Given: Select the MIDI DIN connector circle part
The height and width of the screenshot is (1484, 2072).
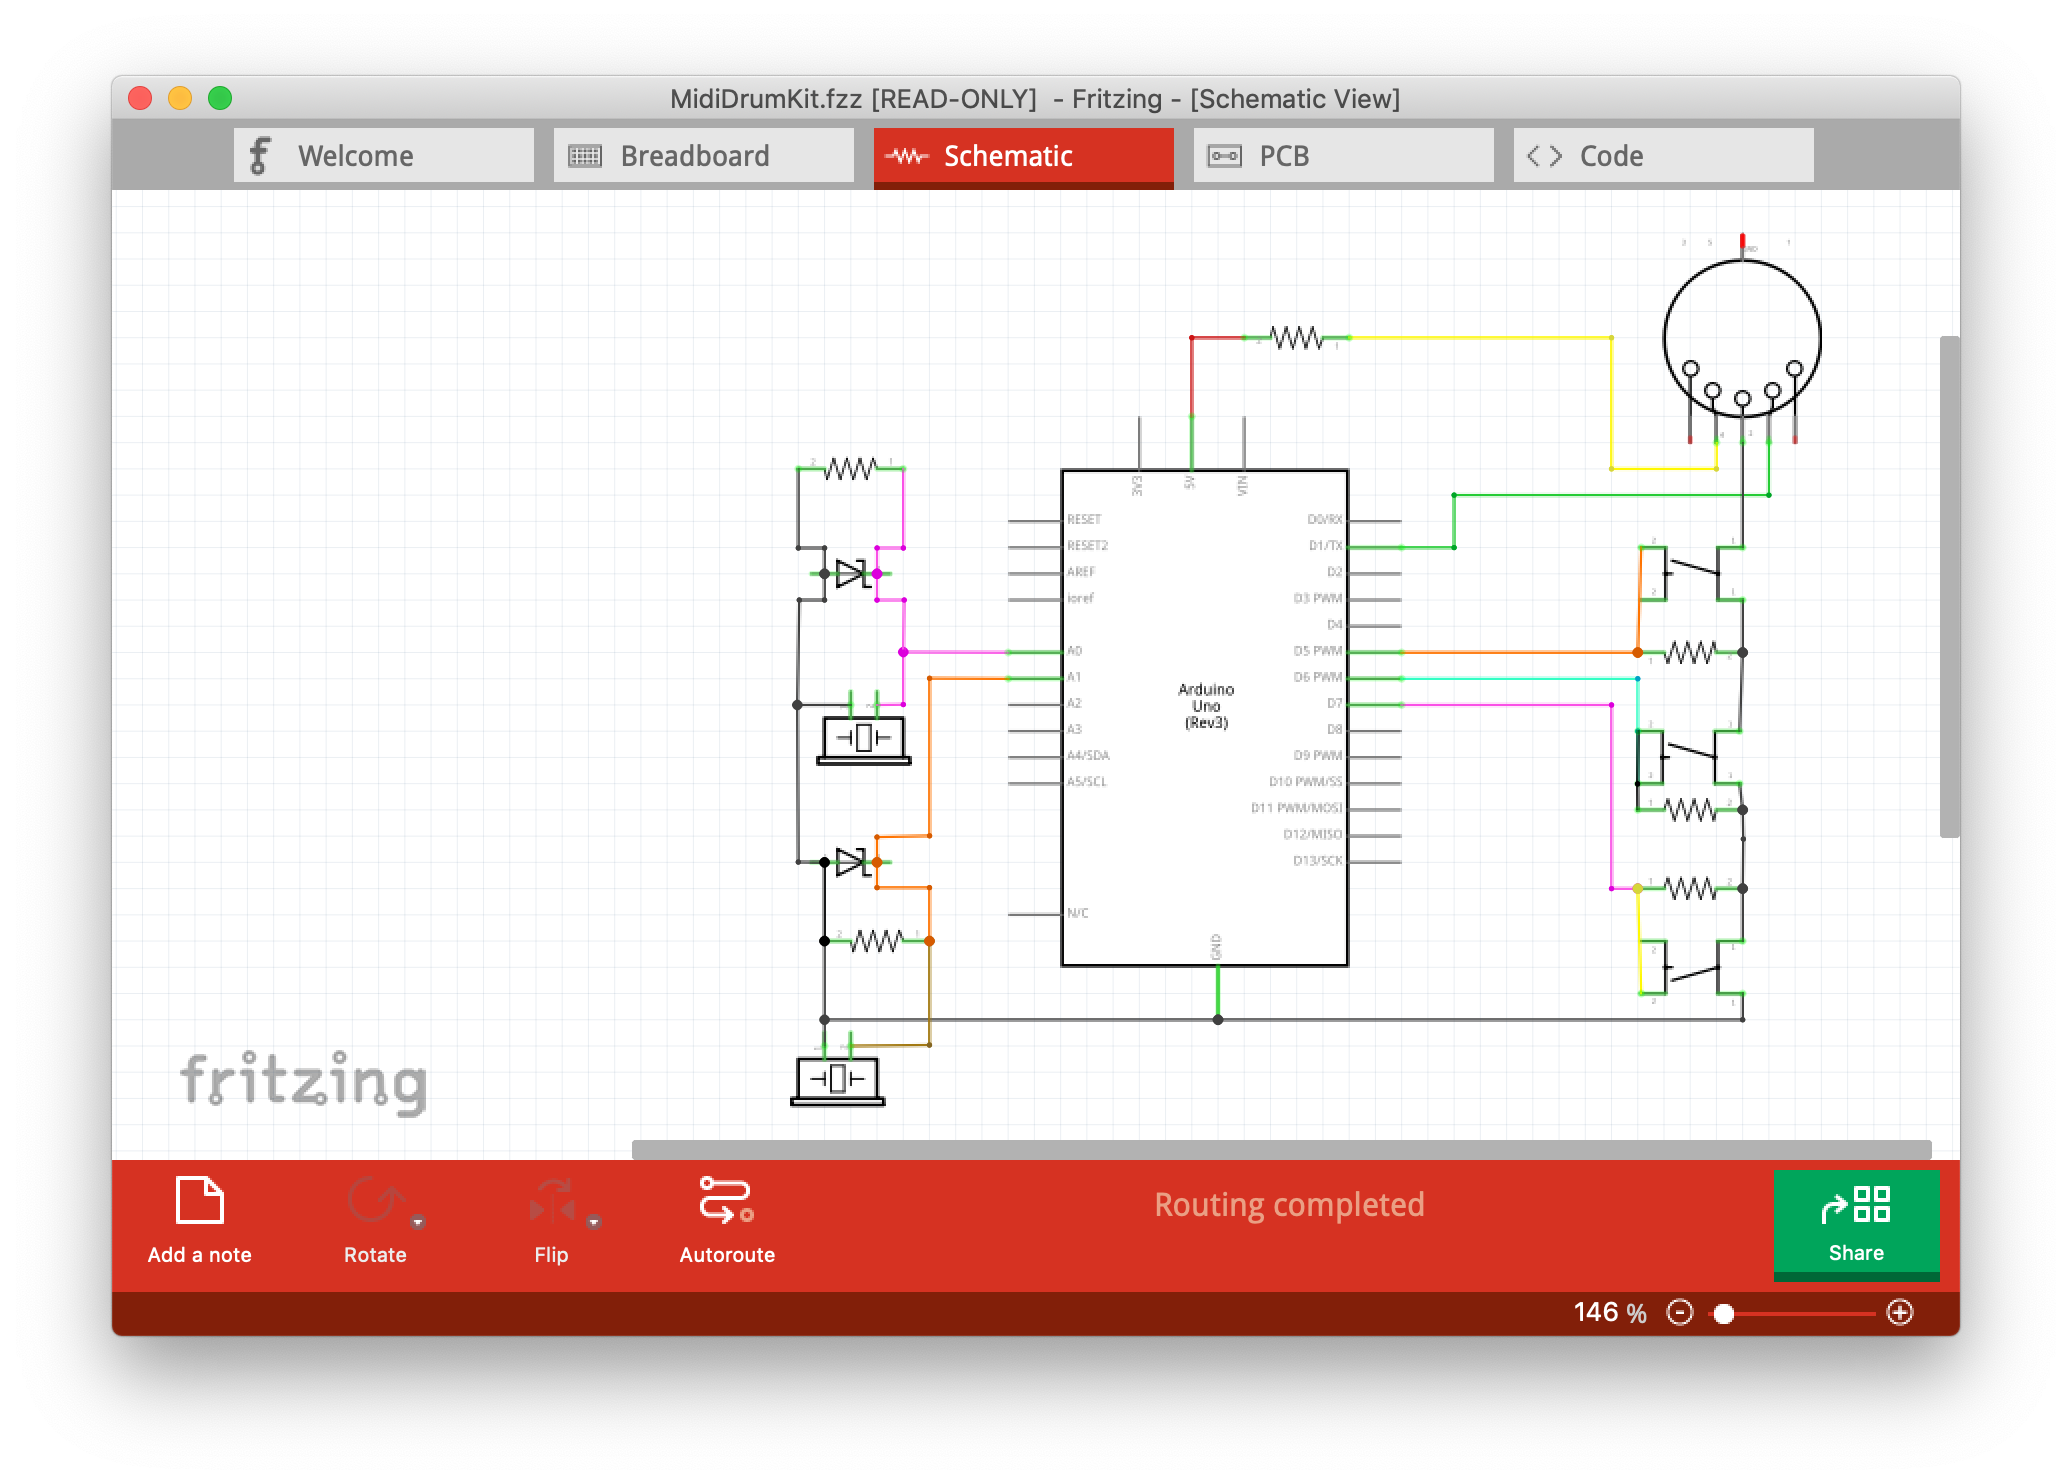Looking at the screenshot, I should (1742, 339).
